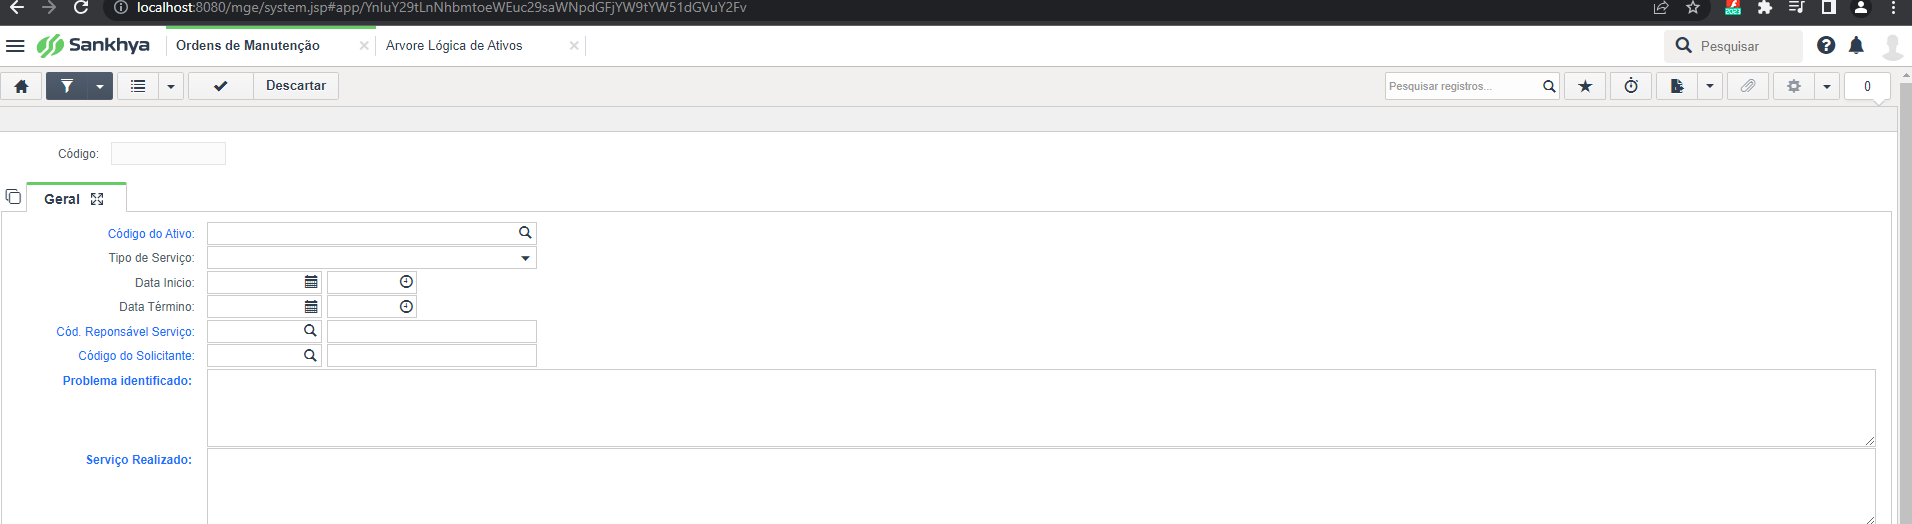Open the help question mark icon

tap(1826, 45)
